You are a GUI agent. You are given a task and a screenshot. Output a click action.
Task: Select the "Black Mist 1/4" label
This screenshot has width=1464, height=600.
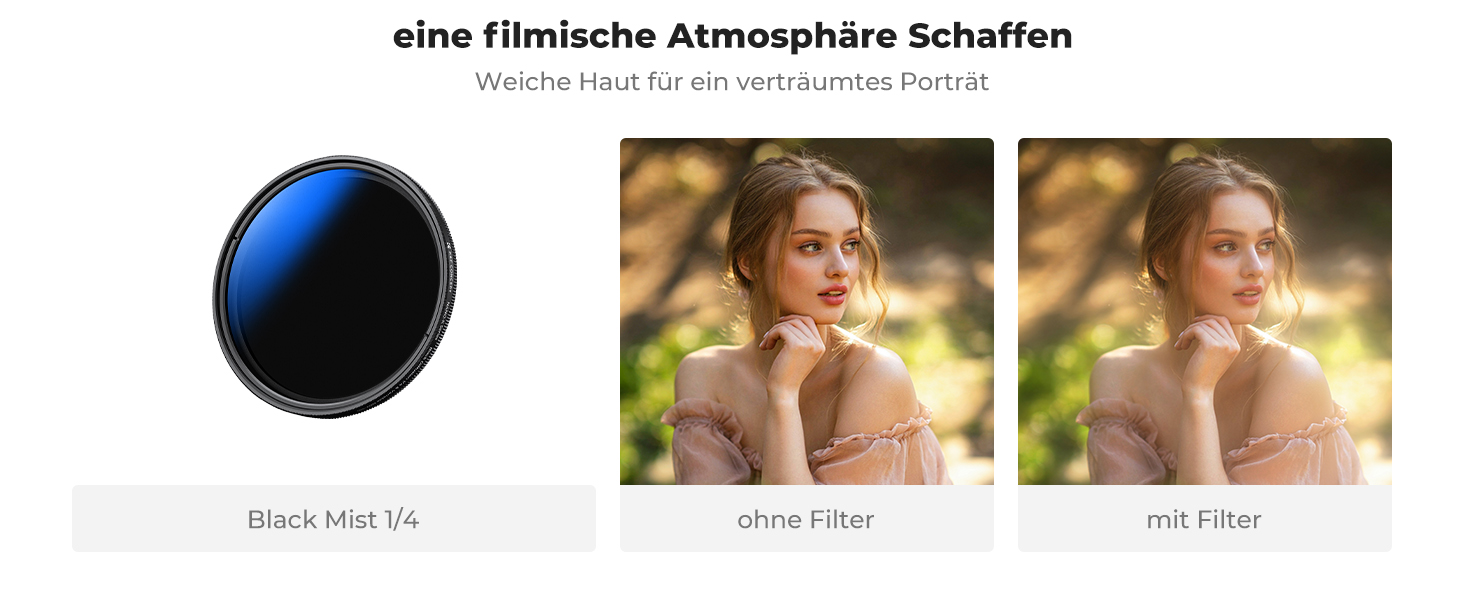tap(333, 519)
